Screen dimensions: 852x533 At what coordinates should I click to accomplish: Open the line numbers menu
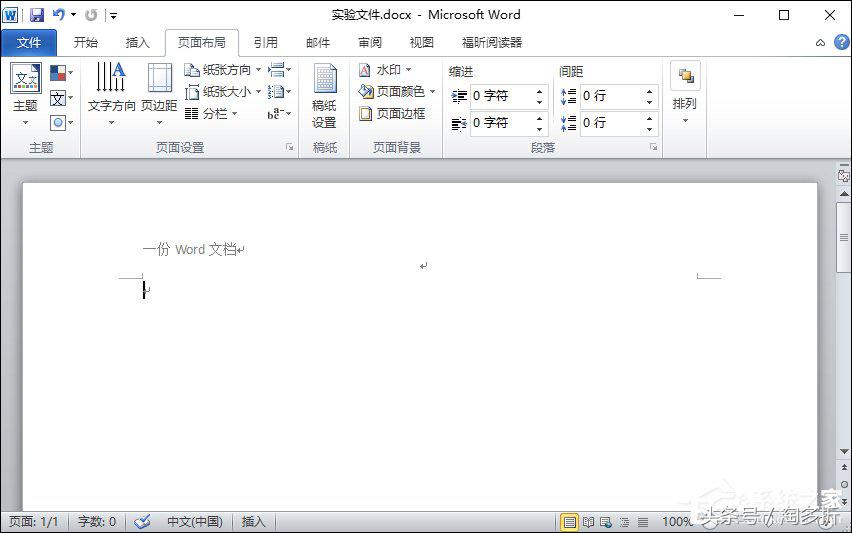click(x=279, y=92)
